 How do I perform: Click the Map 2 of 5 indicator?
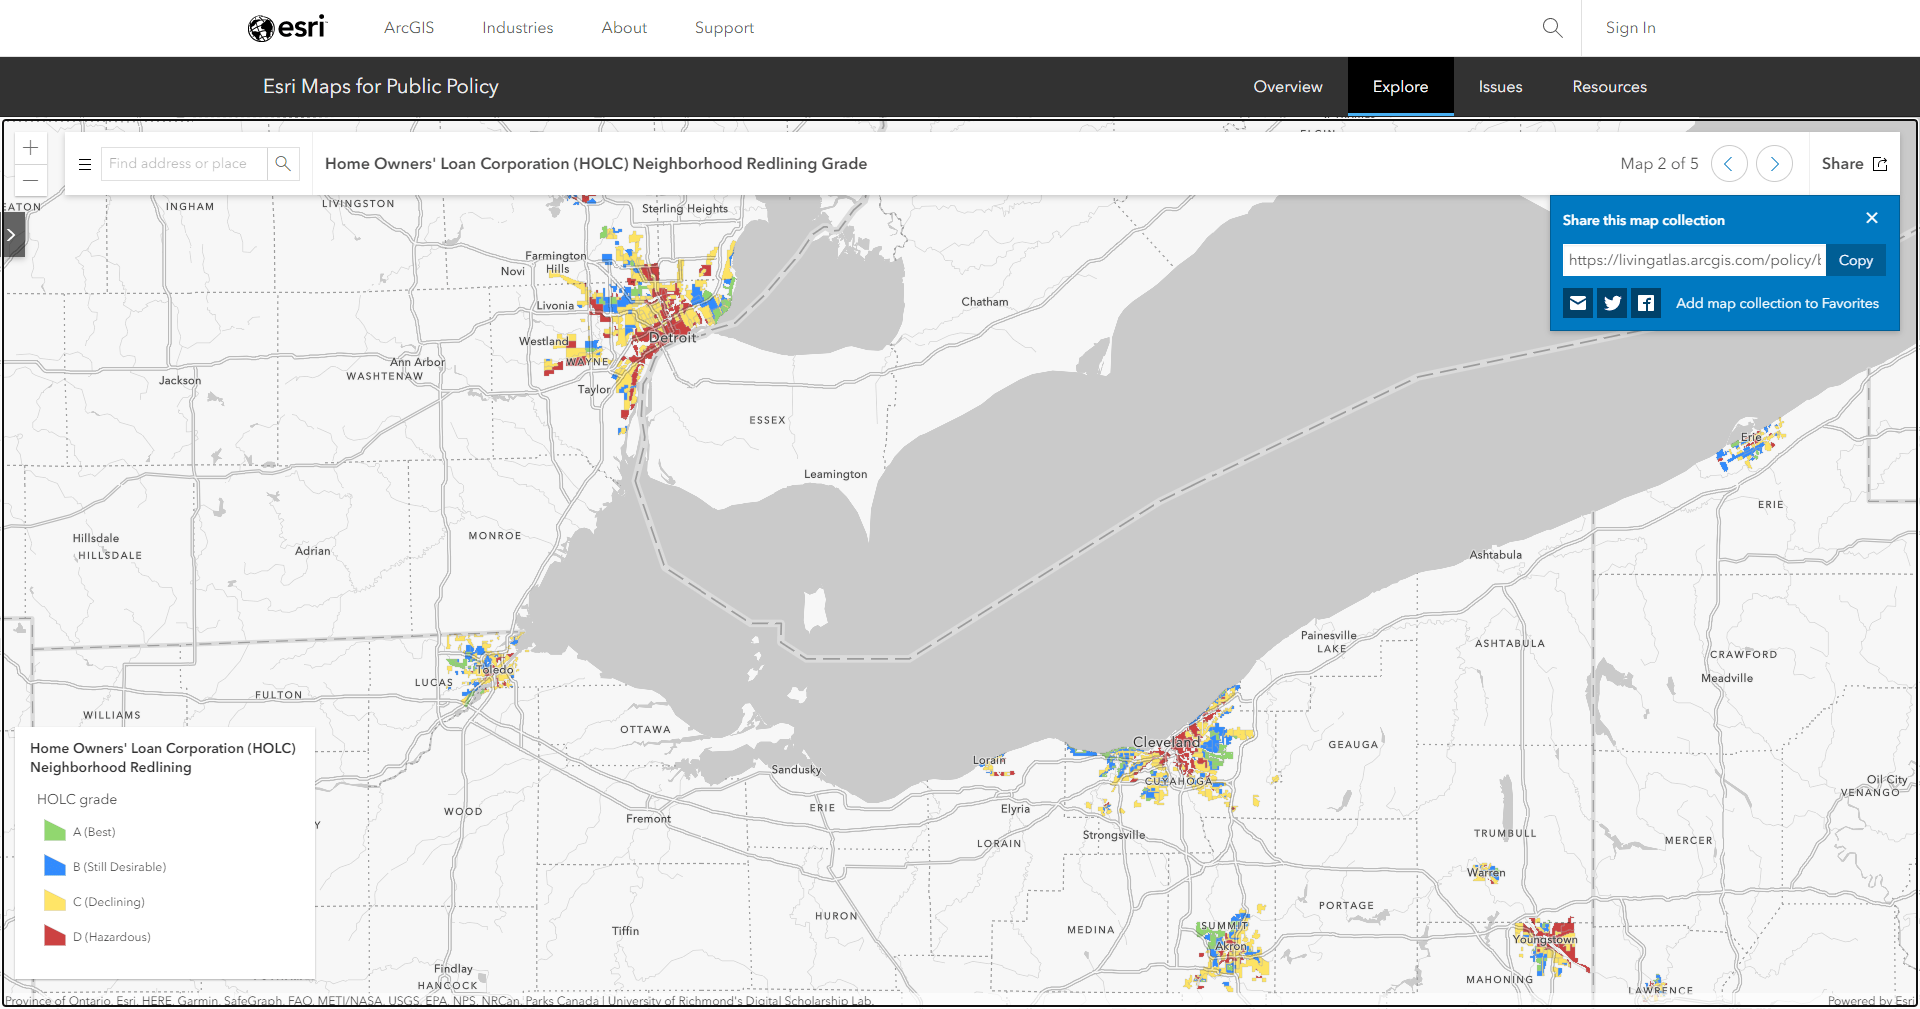coord(1659,164)
